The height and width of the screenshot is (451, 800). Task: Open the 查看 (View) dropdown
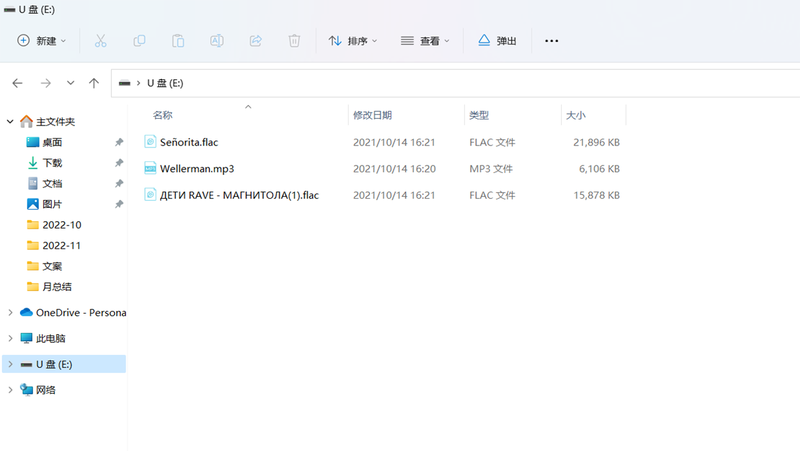pyautogui.click(x=425, y=41)
